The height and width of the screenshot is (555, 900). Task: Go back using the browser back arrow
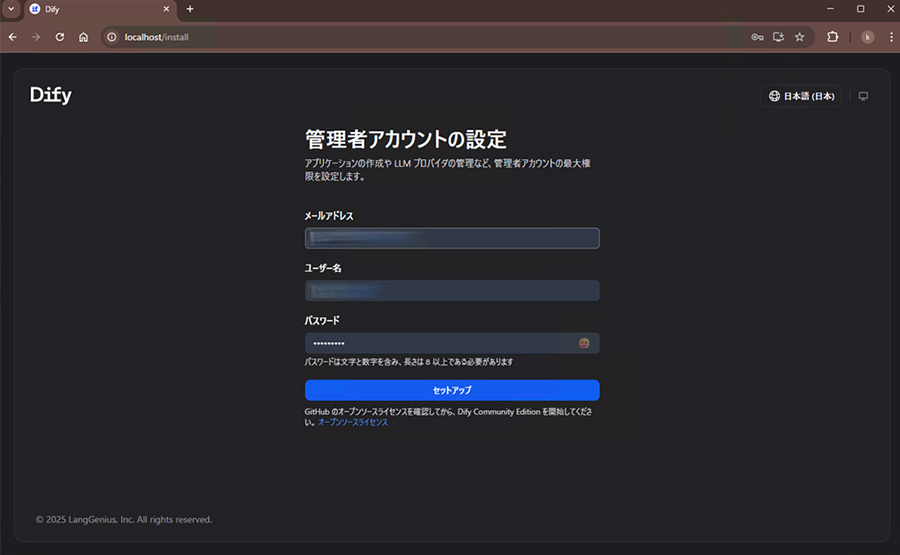pos(13,37)
